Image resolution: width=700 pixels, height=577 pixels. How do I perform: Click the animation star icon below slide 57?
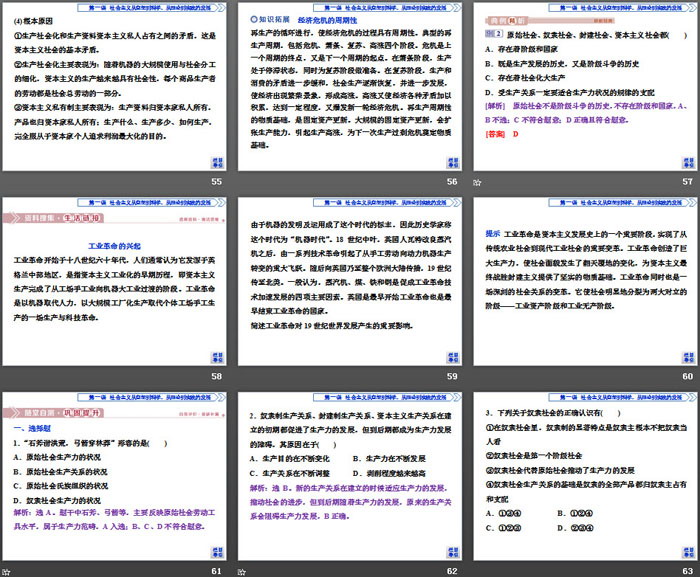(x=478, y=182)
